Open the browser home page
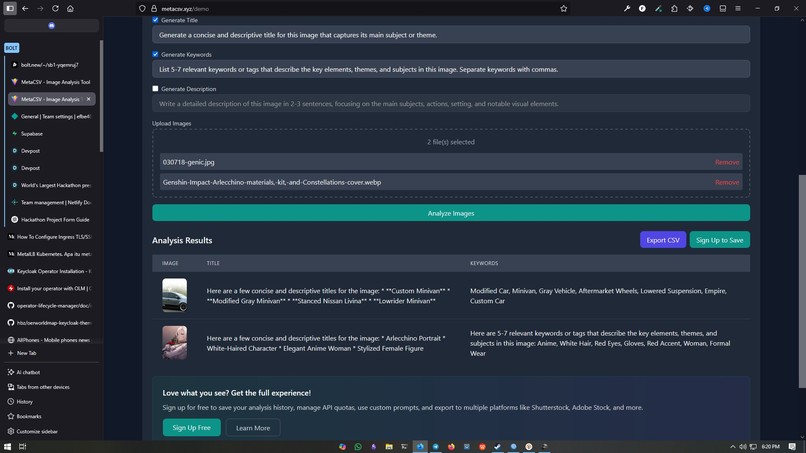806x453 pixels. 70,9
